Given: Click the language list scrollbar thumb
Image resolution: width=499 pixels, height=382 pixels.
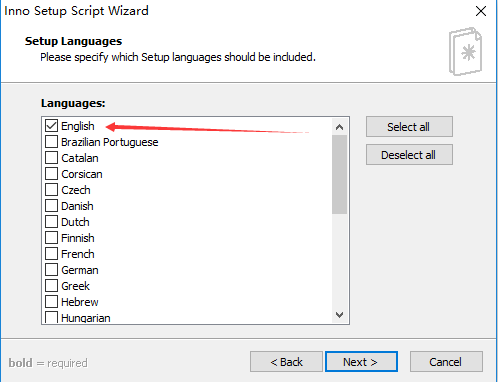Looking at the screenshot, I should (x=340, y=174).
